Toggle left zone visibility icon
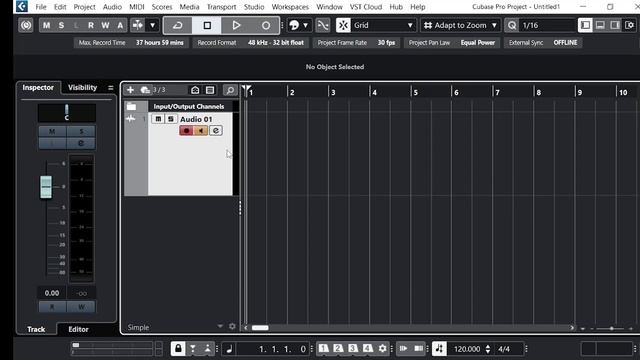640x360 pixels. [585, 25]
